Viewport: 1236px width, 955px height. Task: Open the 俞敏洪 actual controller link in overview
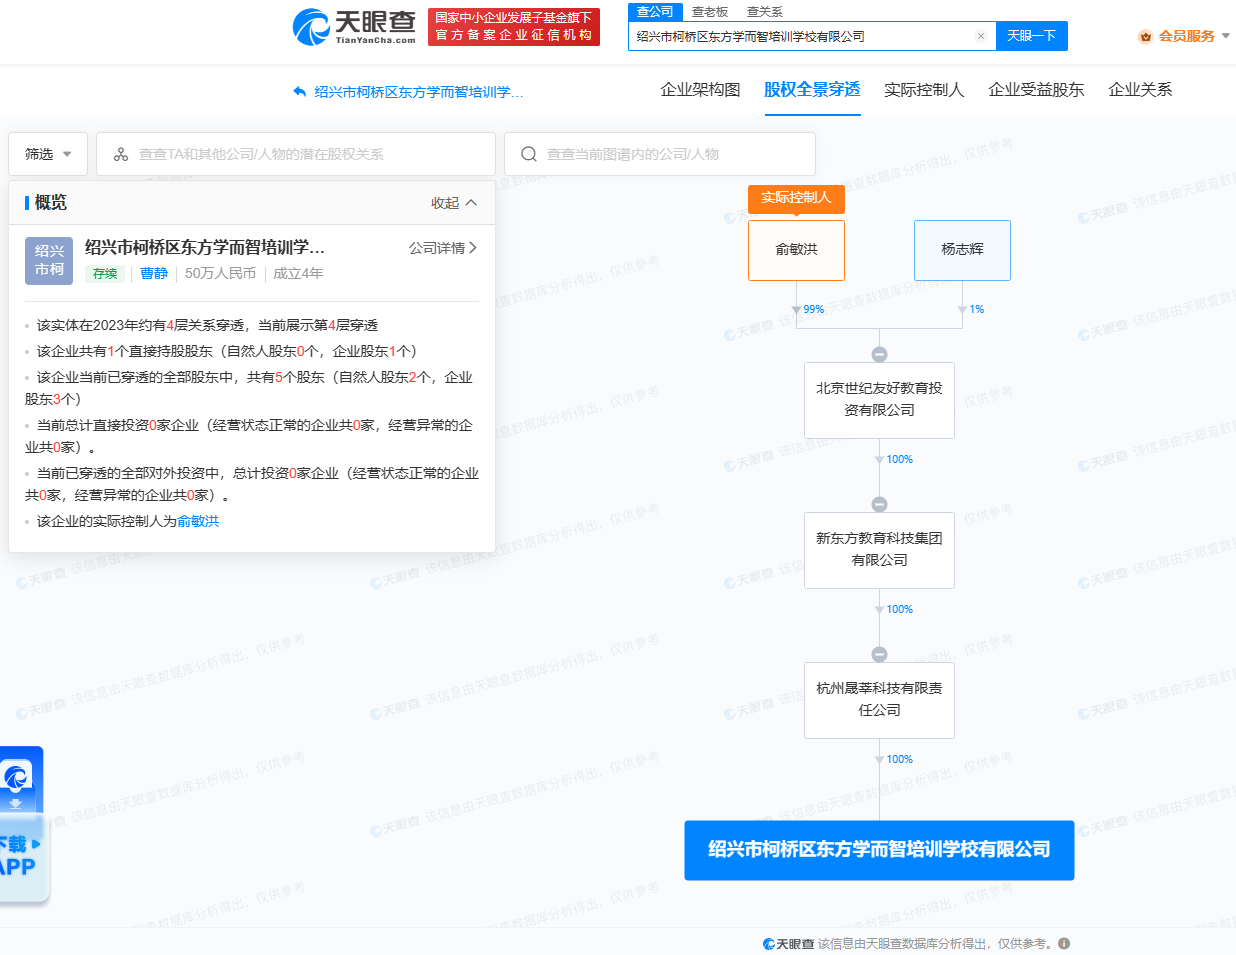pos(198,521)
